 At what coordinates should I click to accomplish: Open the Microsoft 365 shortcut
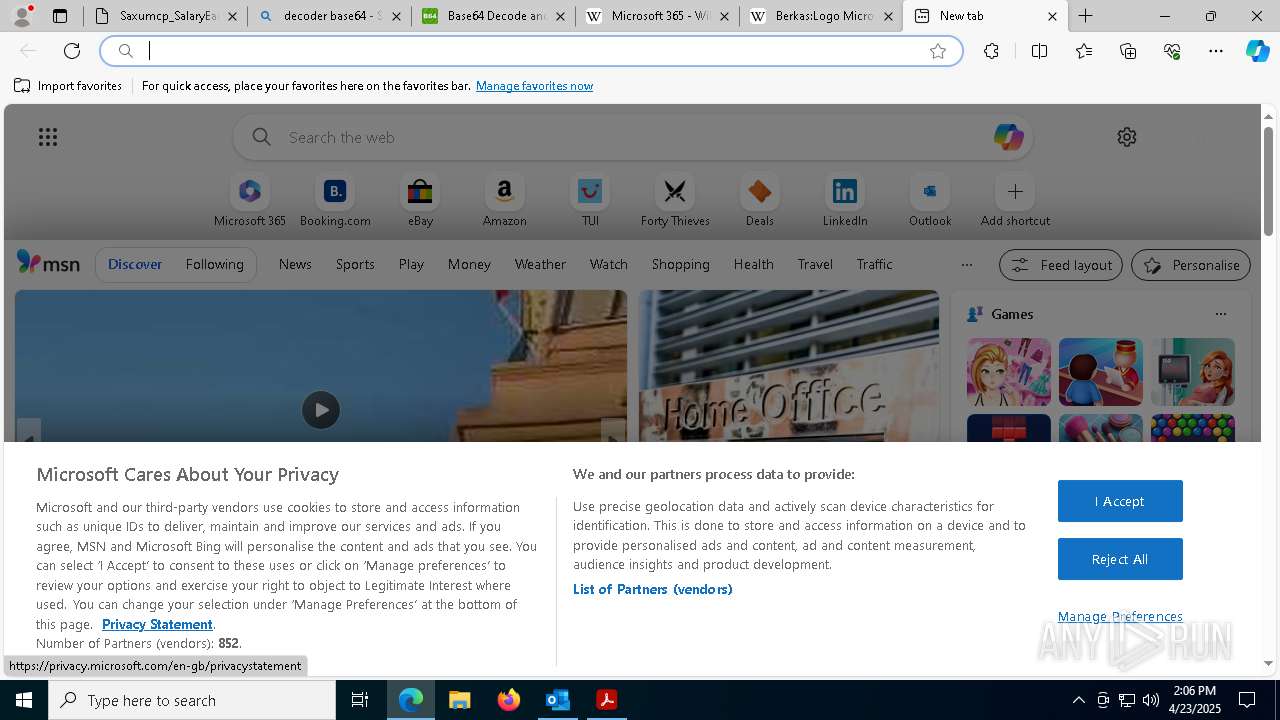tap(250, 202)
